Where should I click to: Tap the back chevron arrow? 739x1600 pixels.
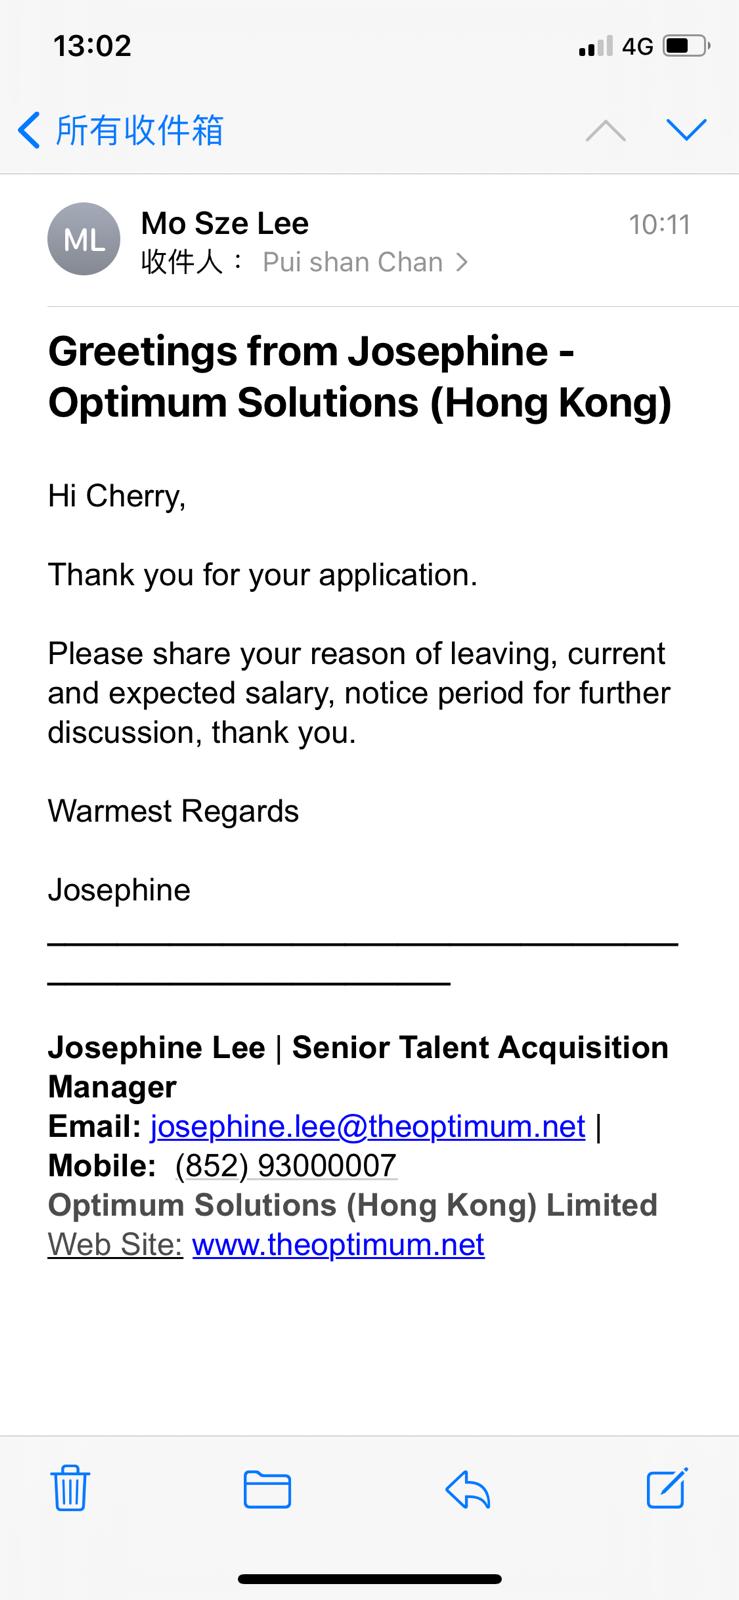tap(30, 131)
